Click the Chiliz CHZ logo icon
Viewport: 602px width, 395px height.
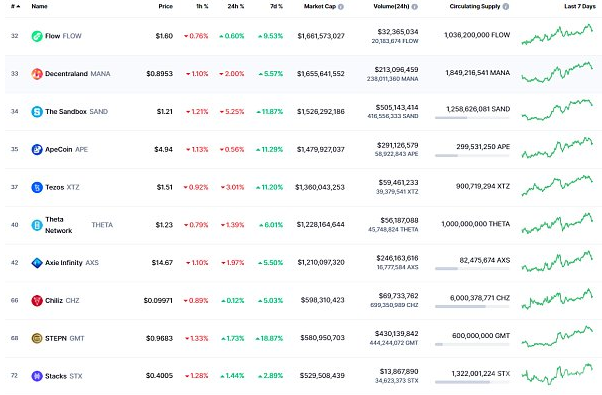coord(37,301)
